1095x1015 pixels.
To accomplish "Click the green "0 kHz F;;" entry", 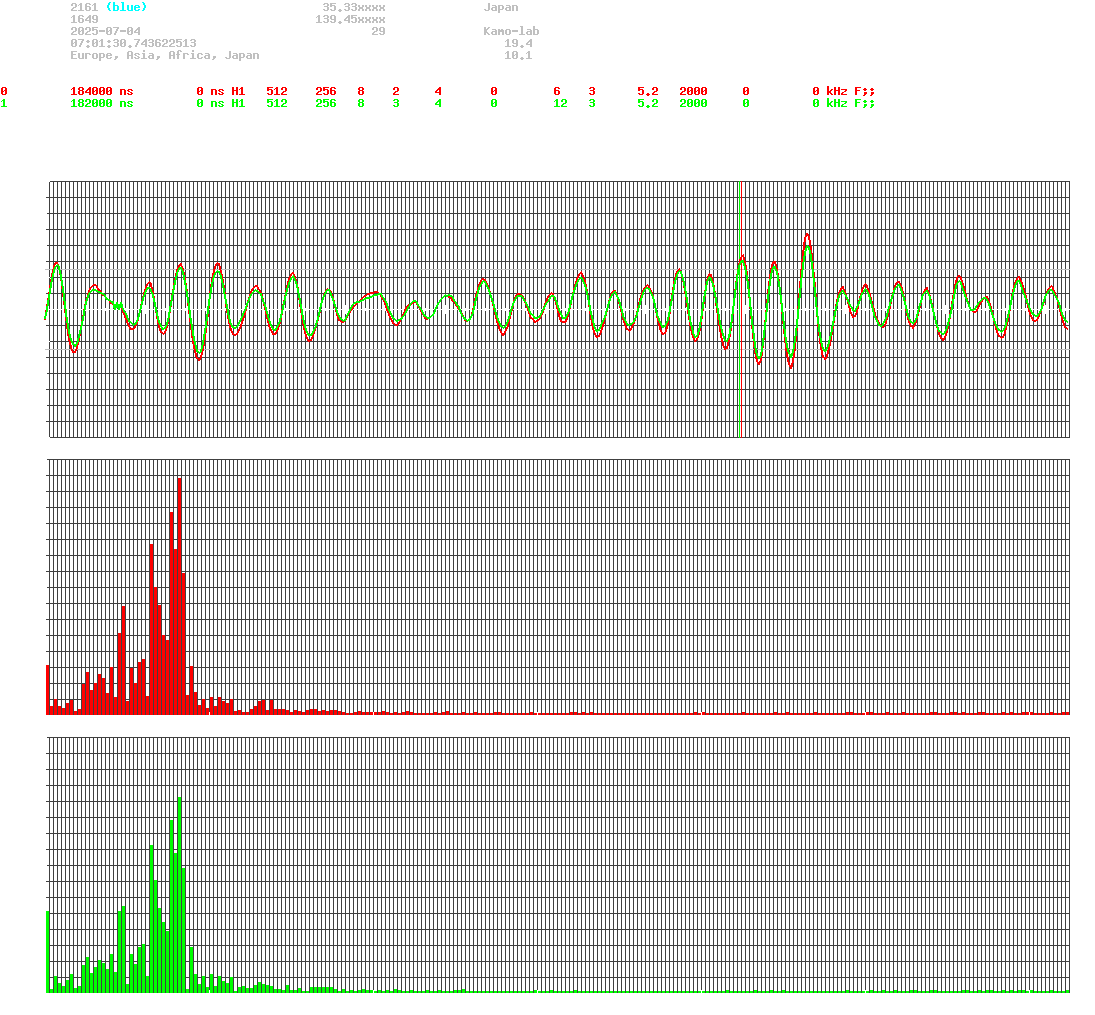I will tap(844, 103).
